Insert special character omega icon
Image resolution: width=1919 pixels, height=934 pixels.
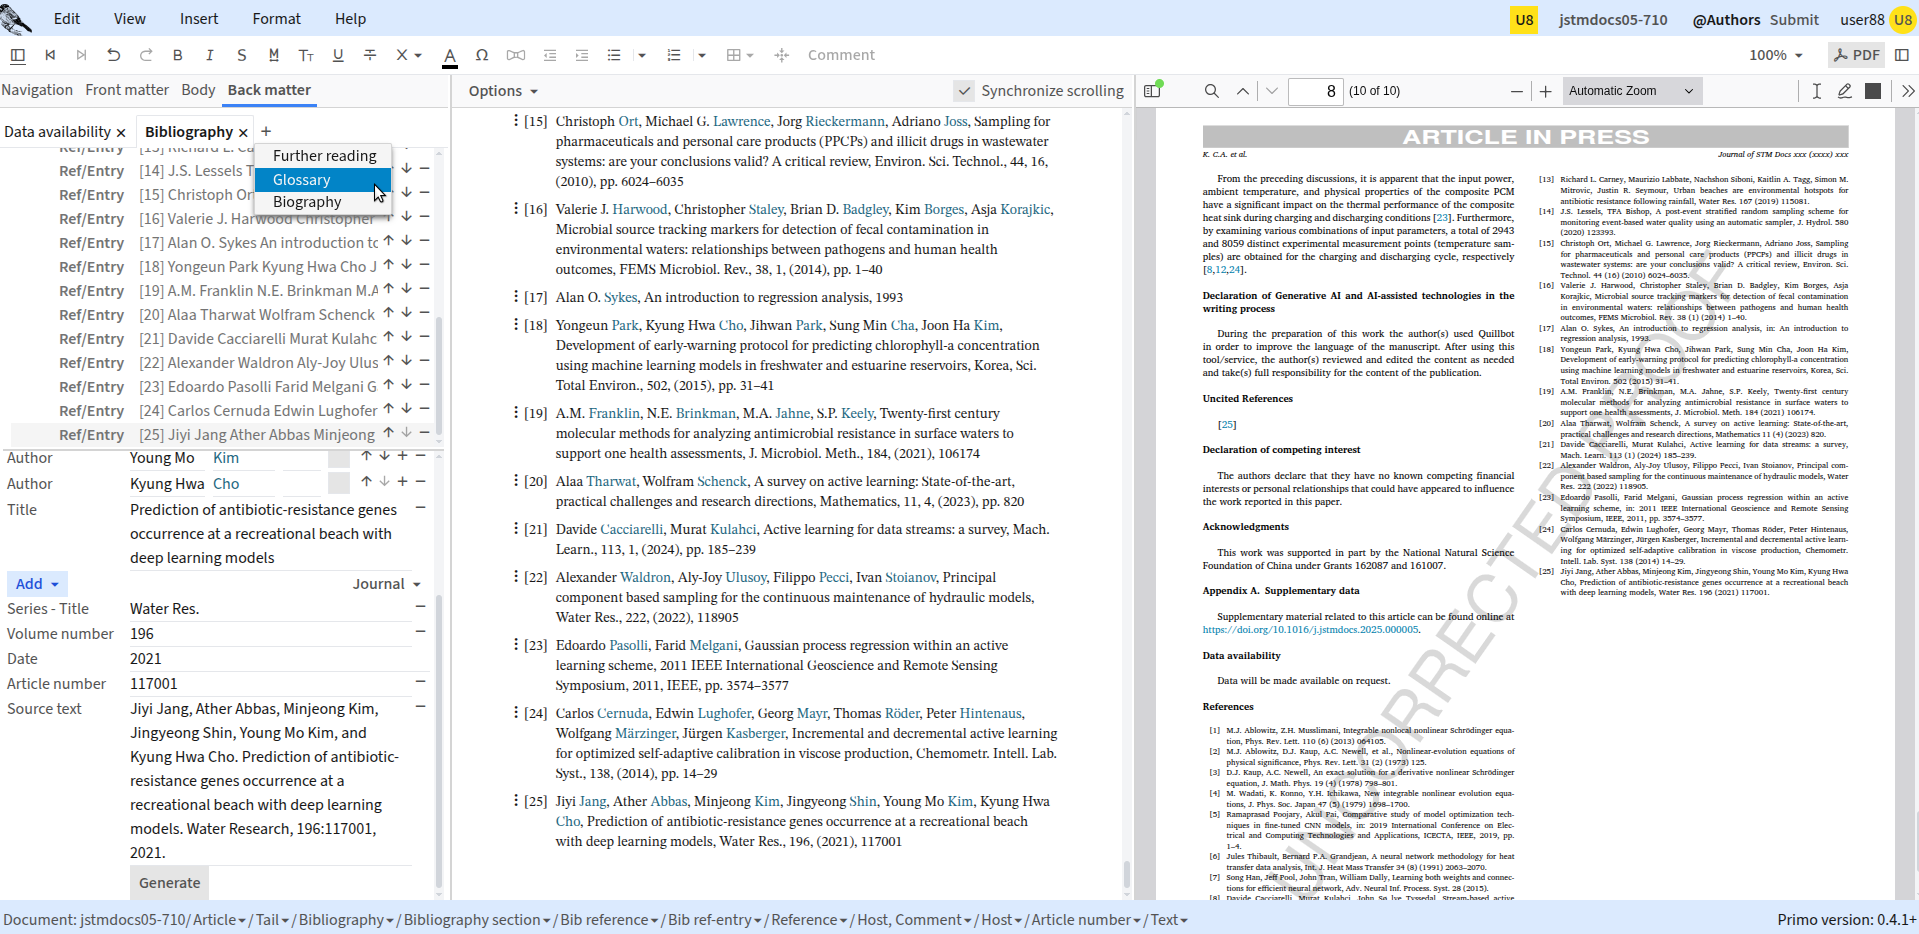coord(482,55)
